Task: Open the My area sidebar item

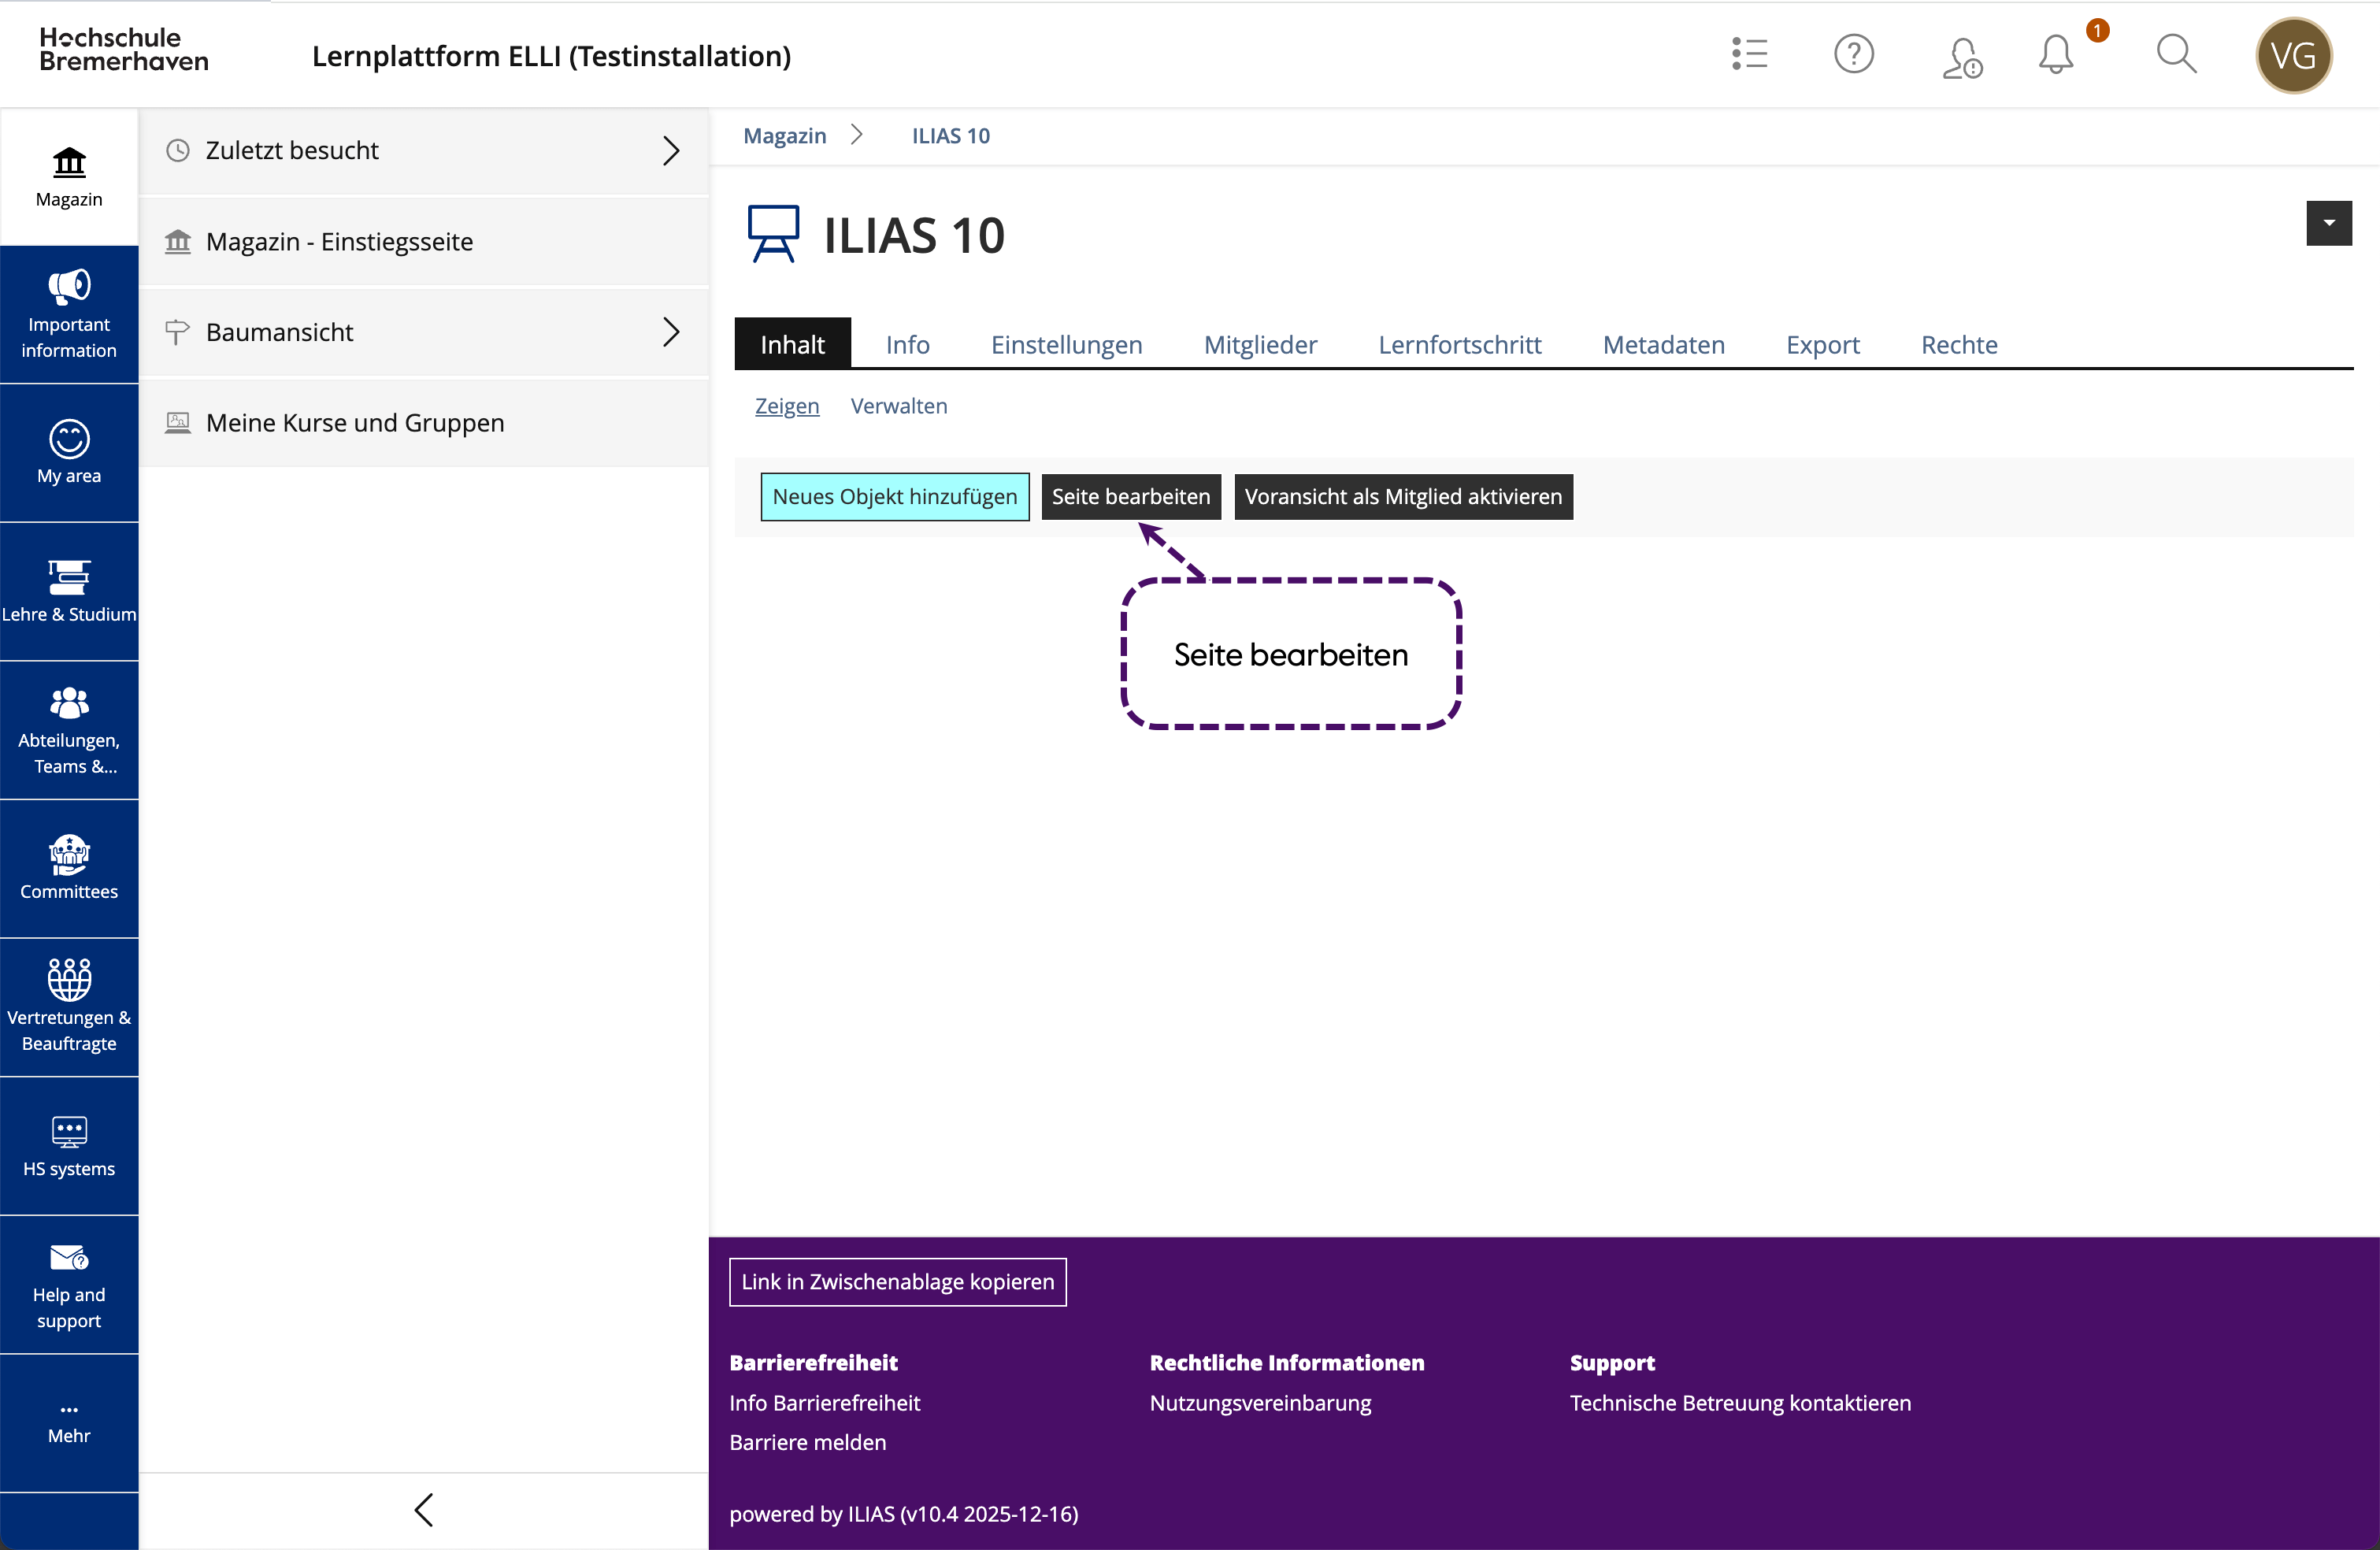Action: (69, 453)
